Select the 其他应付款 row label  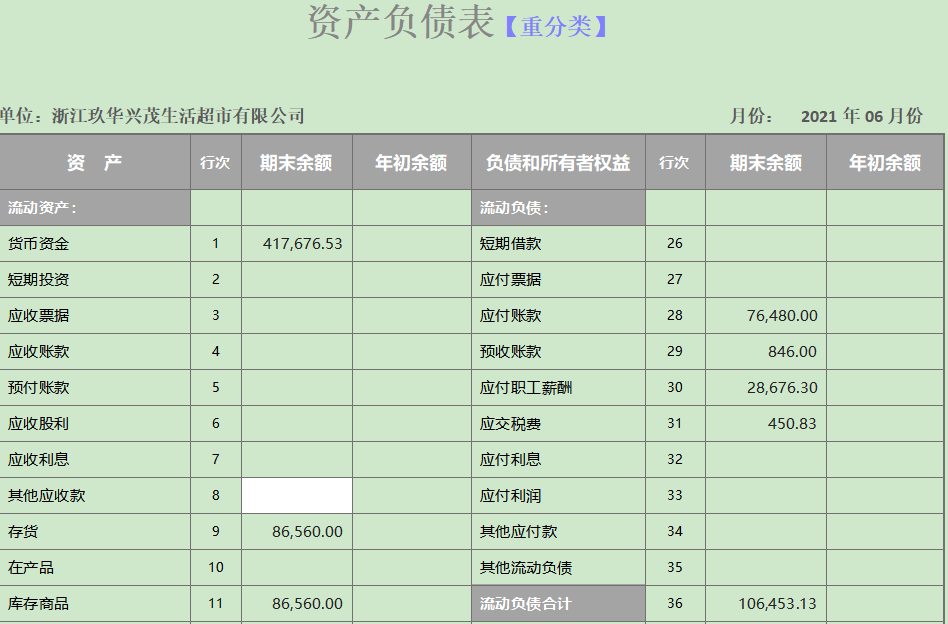(518, 531)
